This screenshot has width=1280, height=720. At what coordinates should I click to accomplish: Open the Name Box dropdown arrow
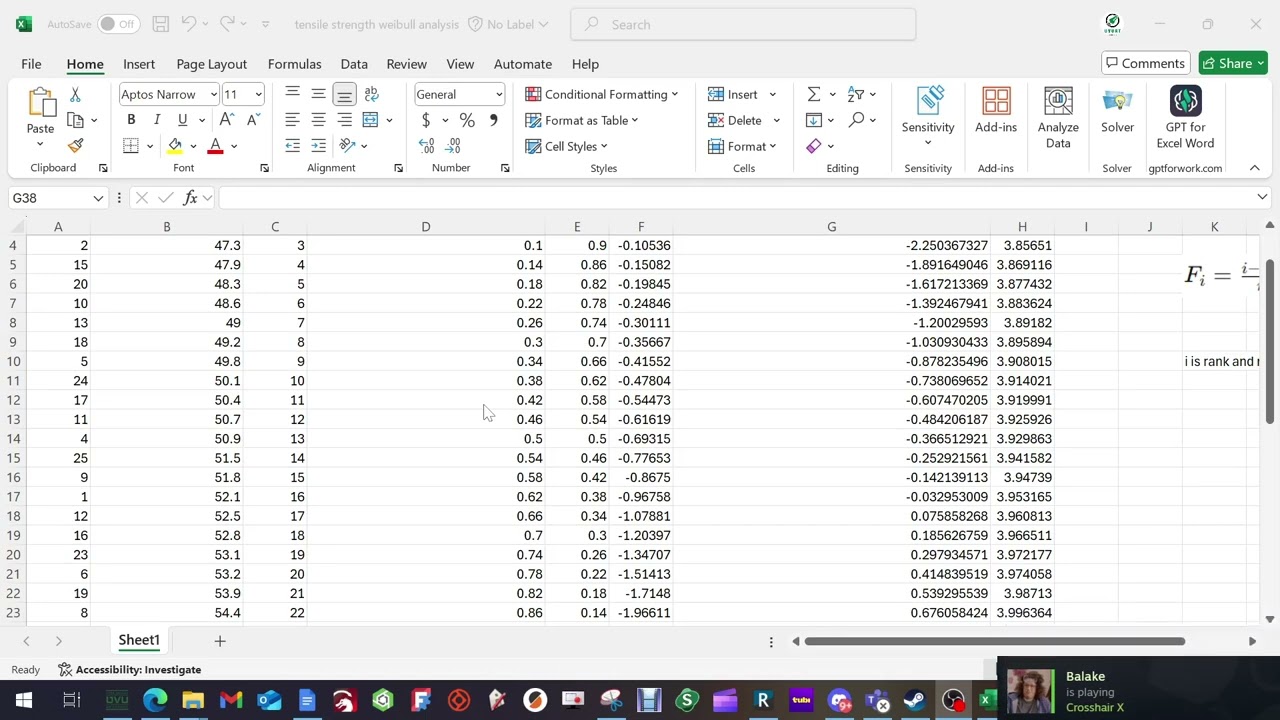pyautogui.click(x=98, y=198)
